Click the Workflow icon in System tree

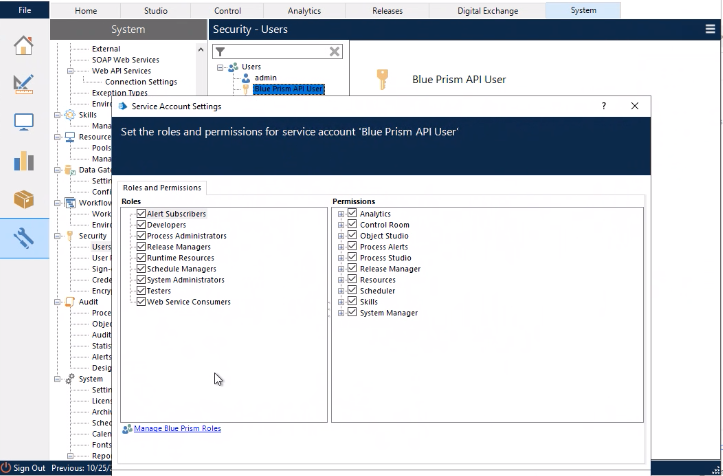point(70,203)
